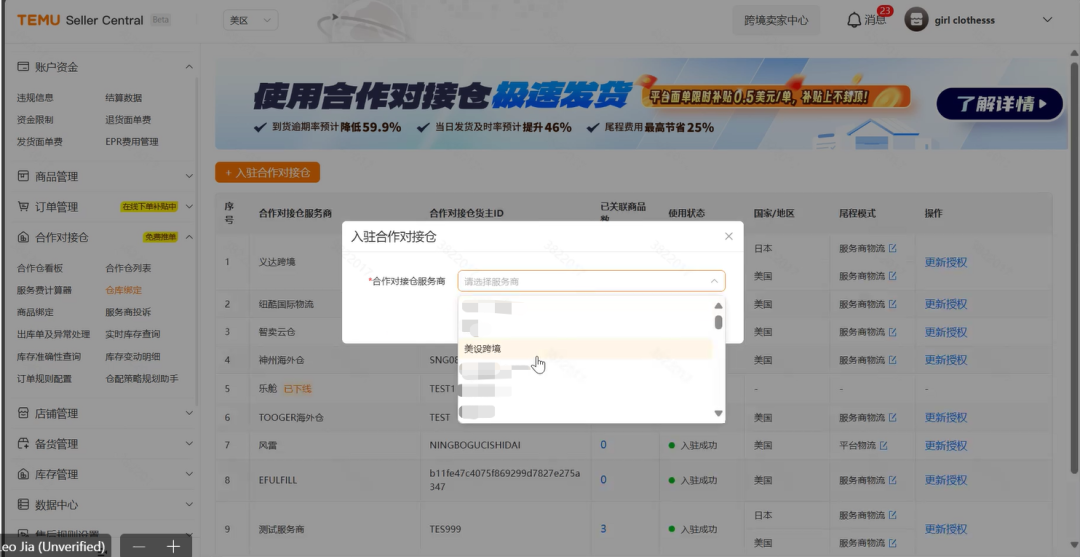Open 合配策略规划助手 in the sidebar
This screenshot has width=1080, height=557.
[142, 379]
